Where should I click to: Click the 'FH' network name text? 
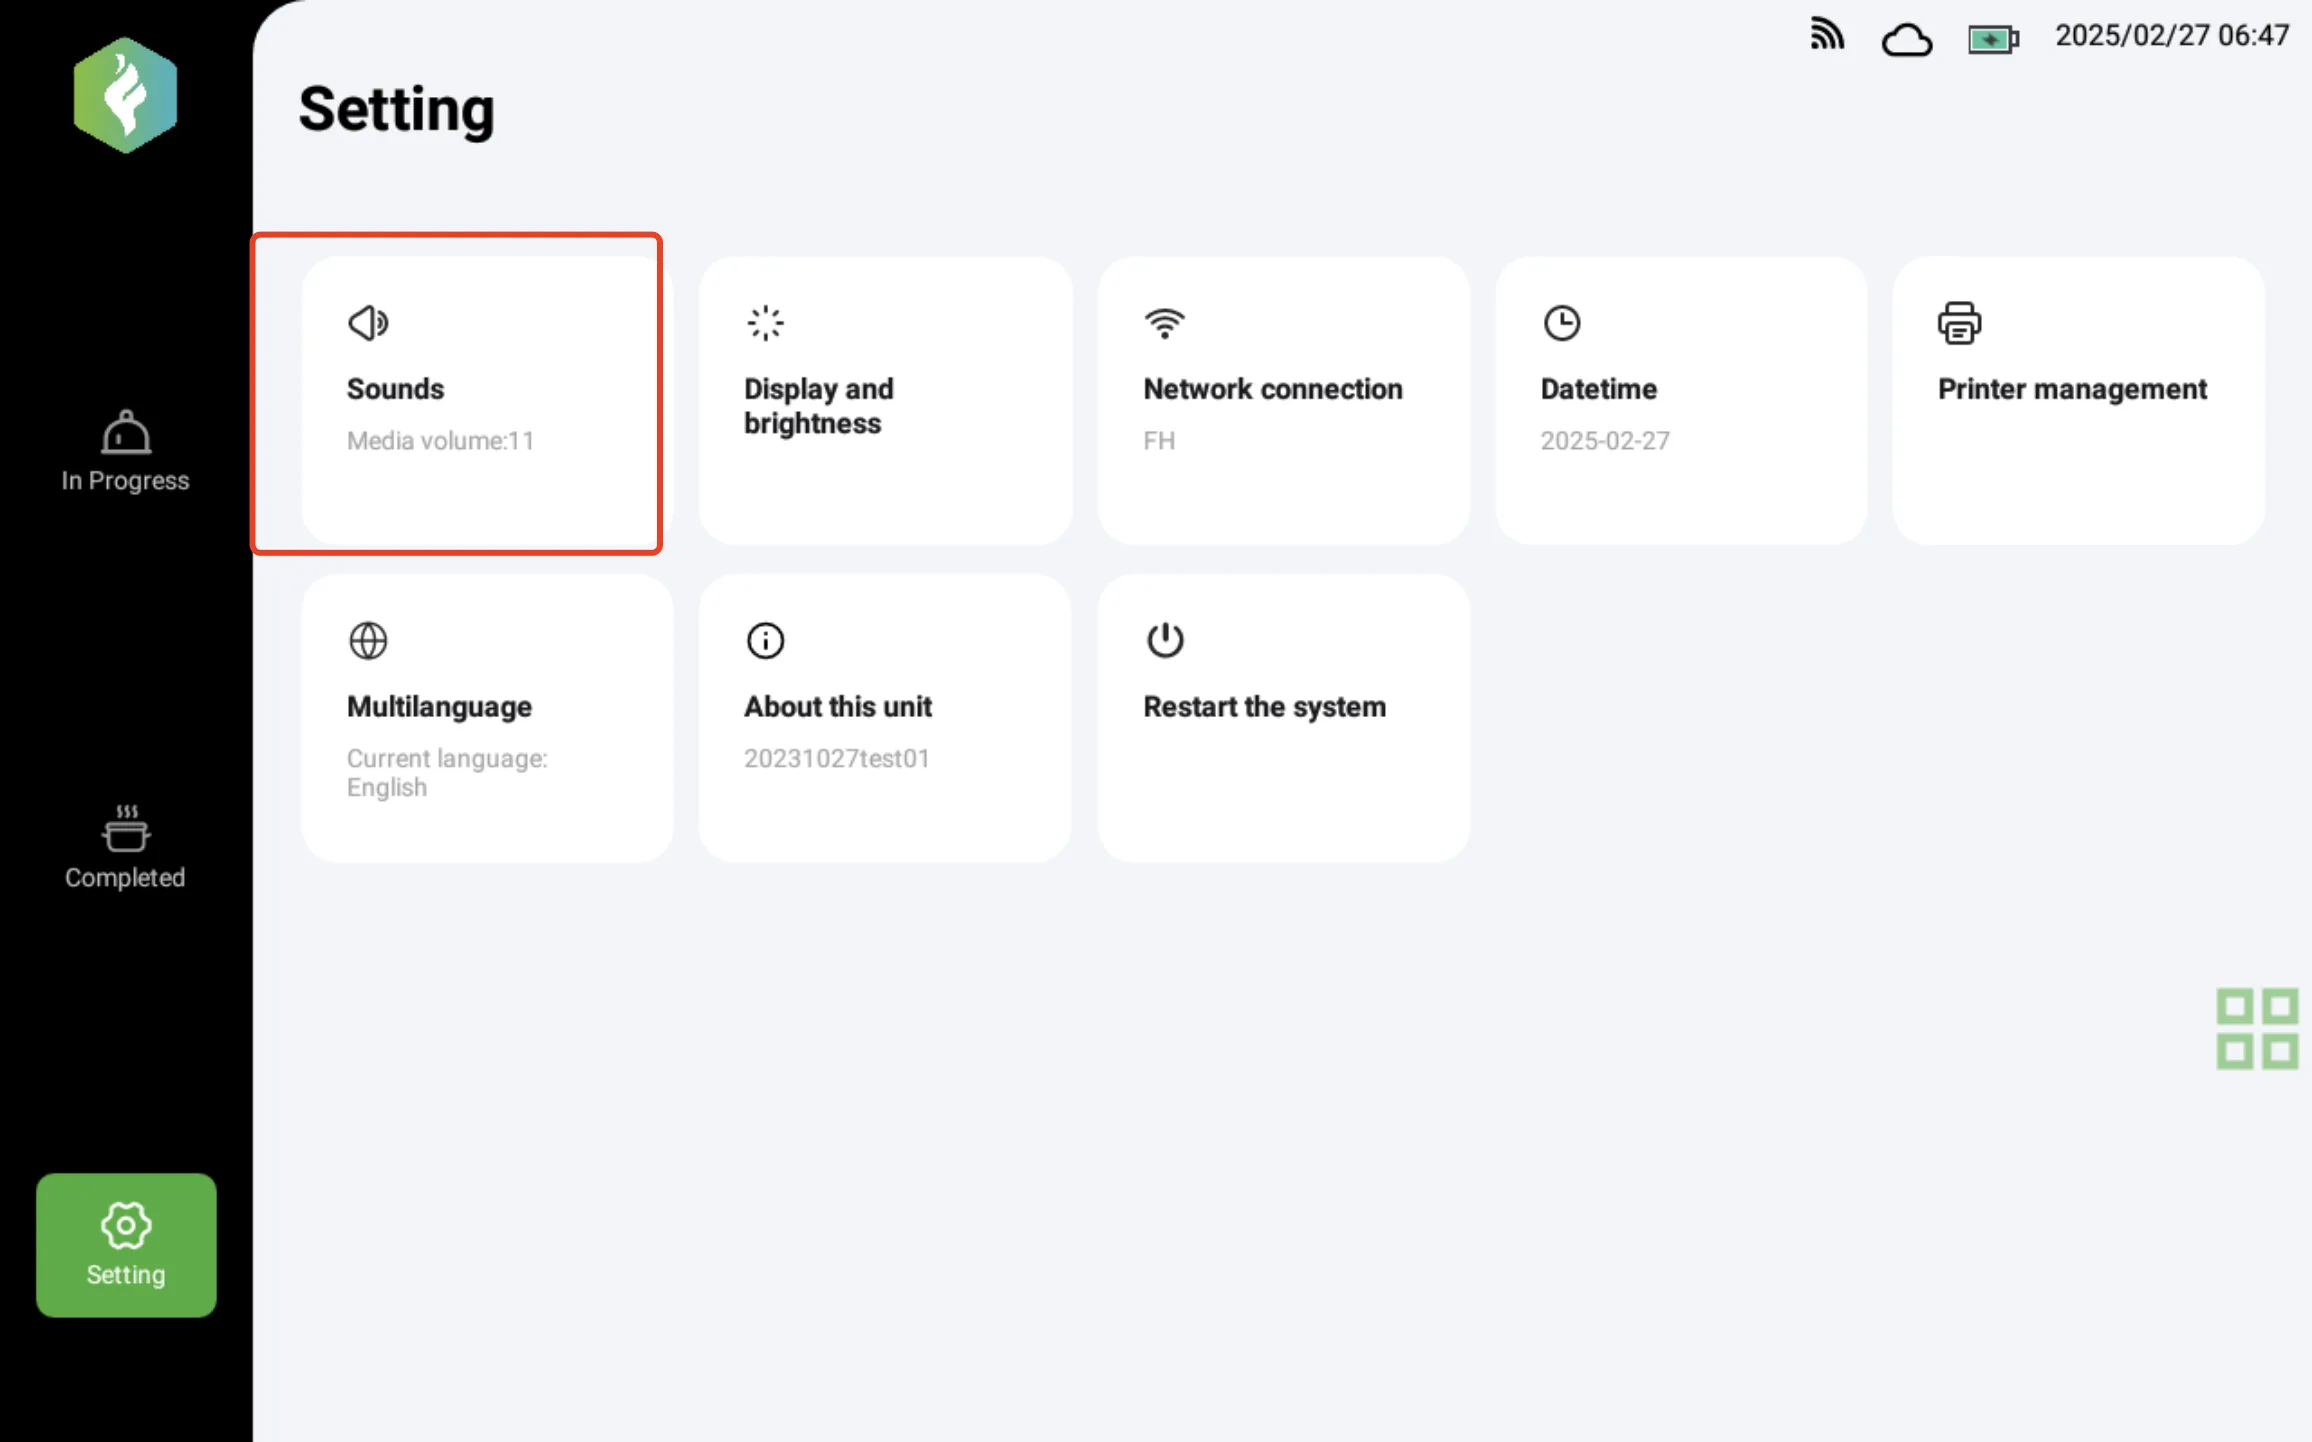pyautogui.click(x=1159, y=441)
